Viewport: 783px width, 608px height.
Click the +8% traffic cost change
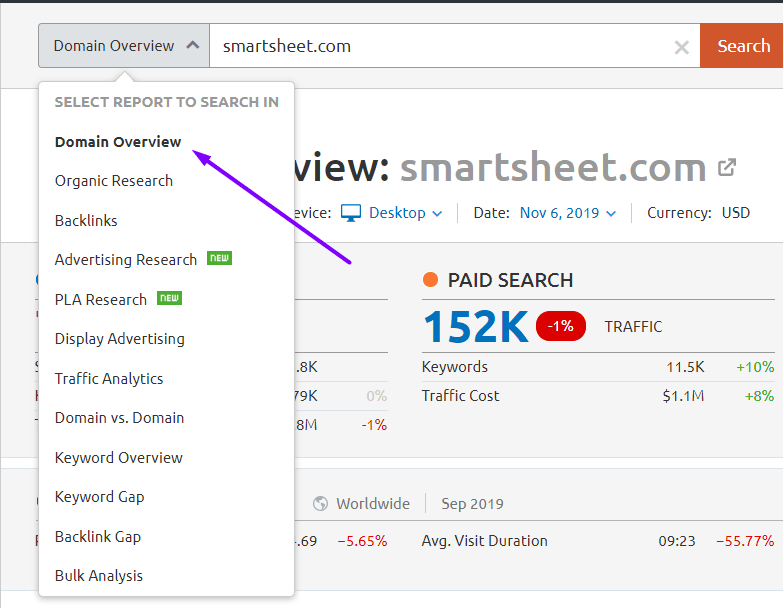coord(759,396)
